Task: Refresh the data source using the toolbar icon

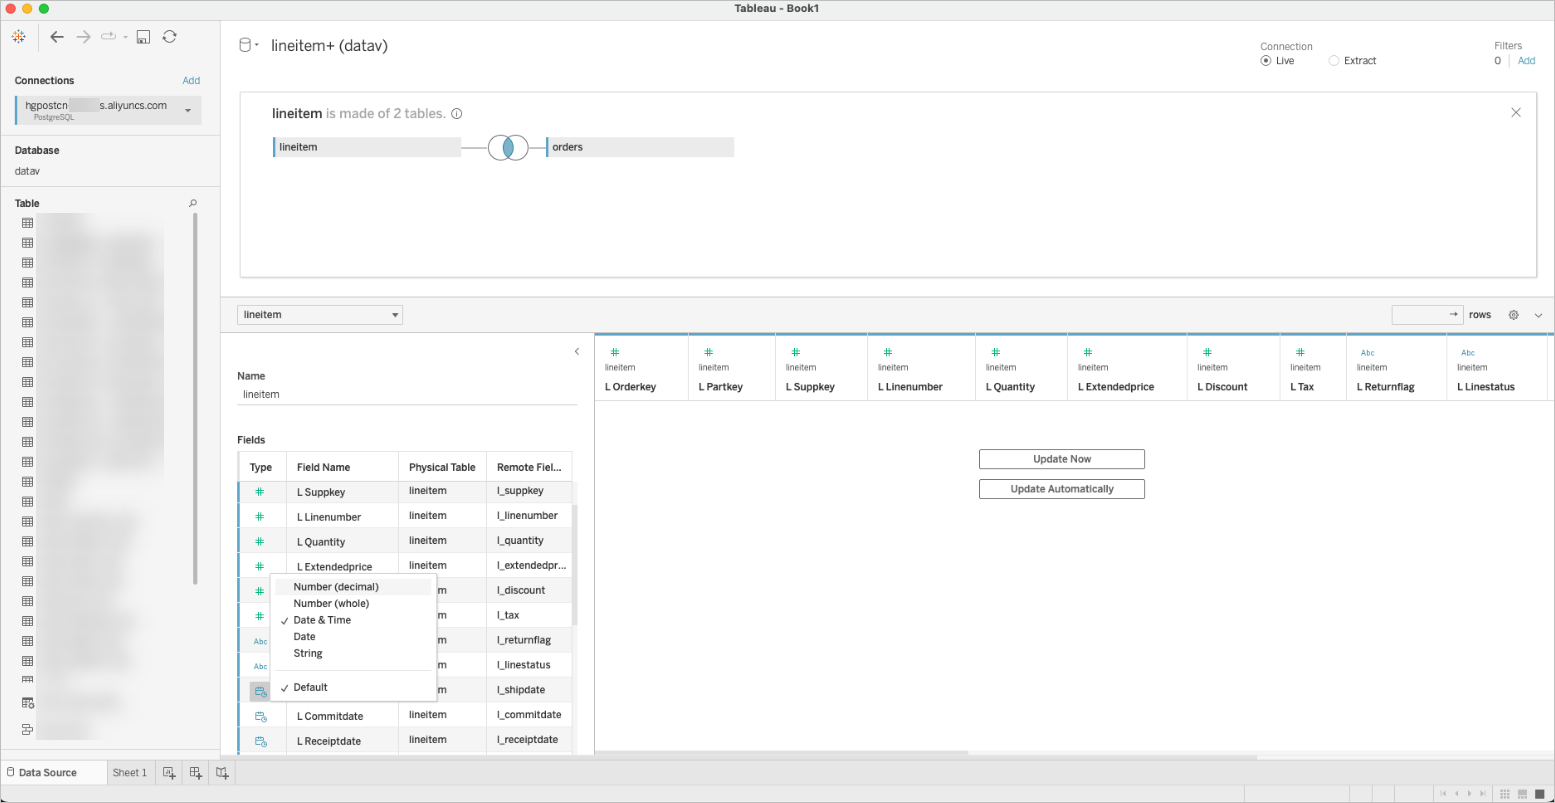Action: coord(170,37)
